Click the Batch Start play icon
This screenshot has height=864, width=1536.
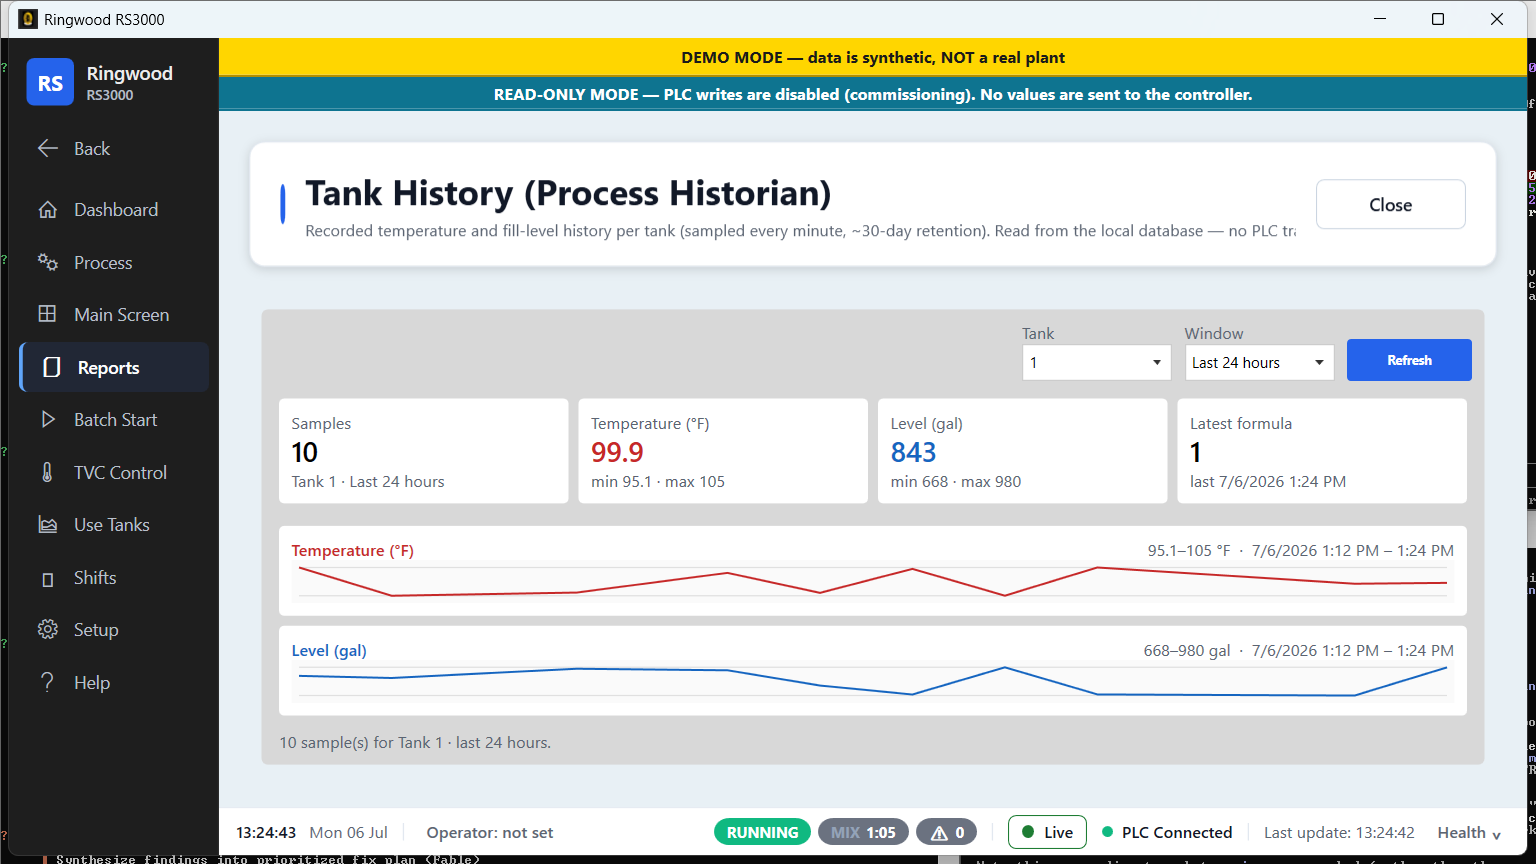pos(47,420)
